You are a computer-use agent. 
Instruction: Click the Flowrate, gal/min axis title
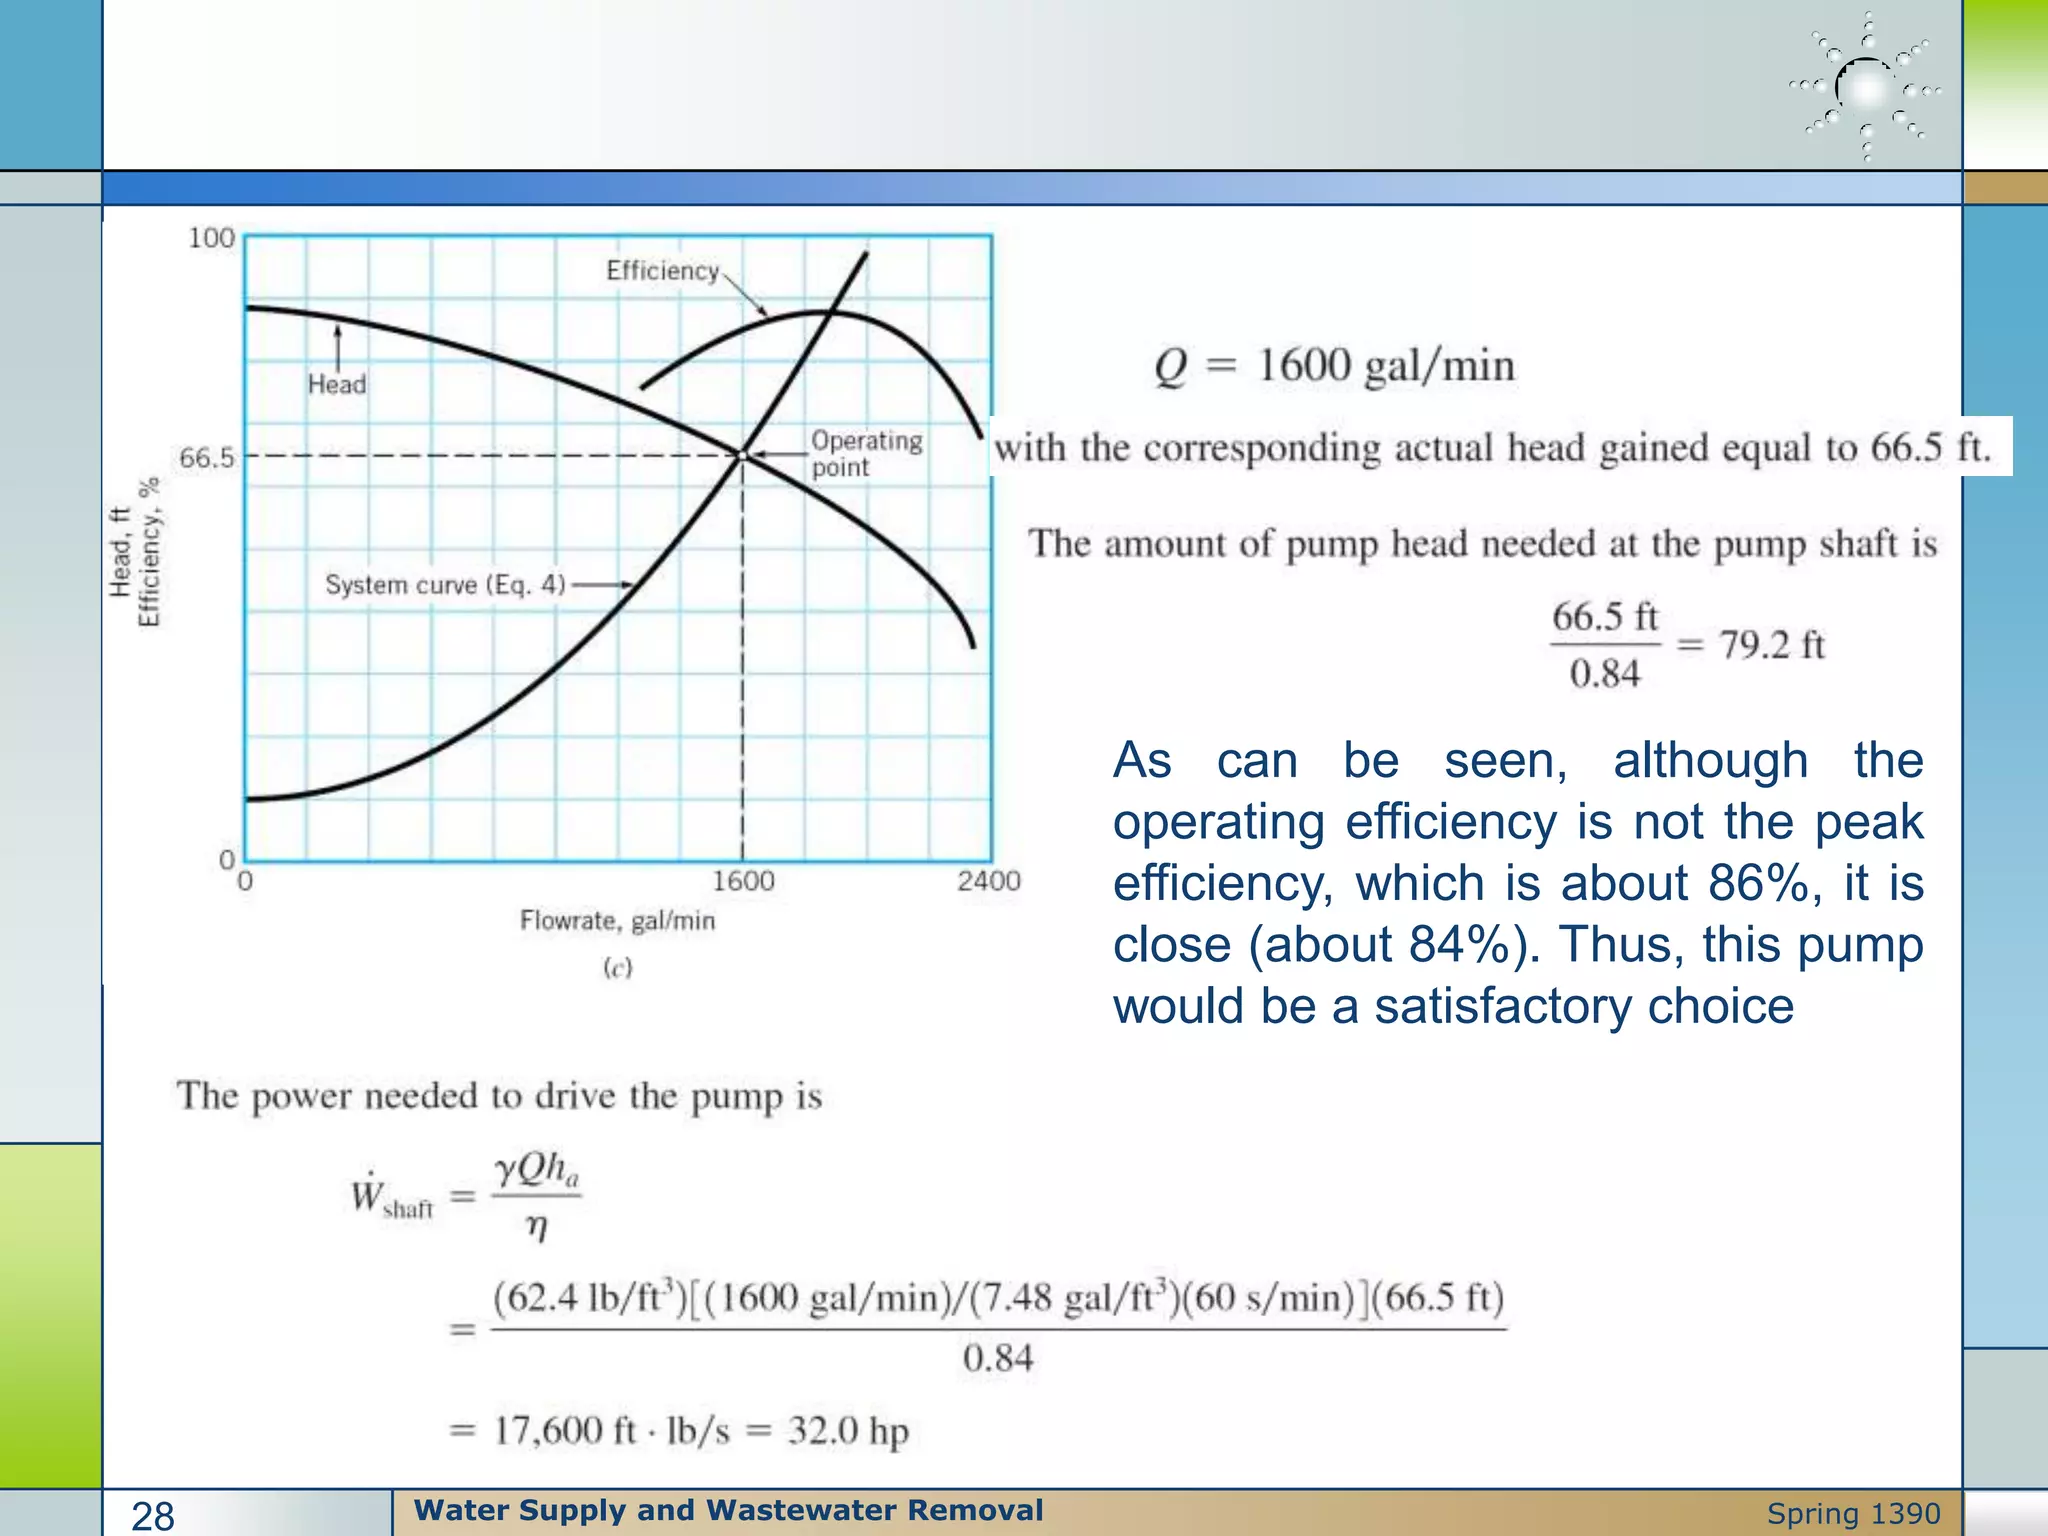point(617,920)
